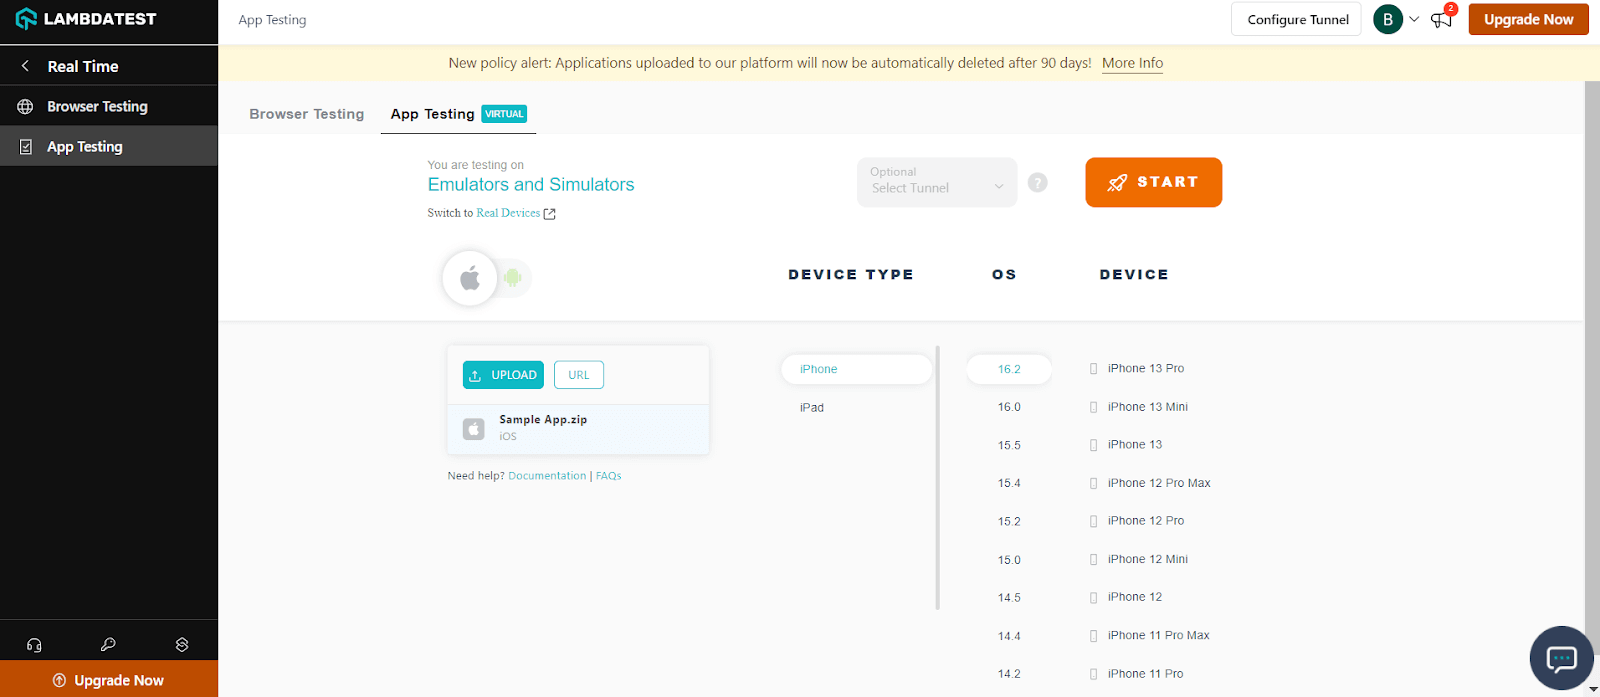The height and width of the screenshot is (697, 1600).
Task: Select OS version 16.0
Action: [1009, 407]
